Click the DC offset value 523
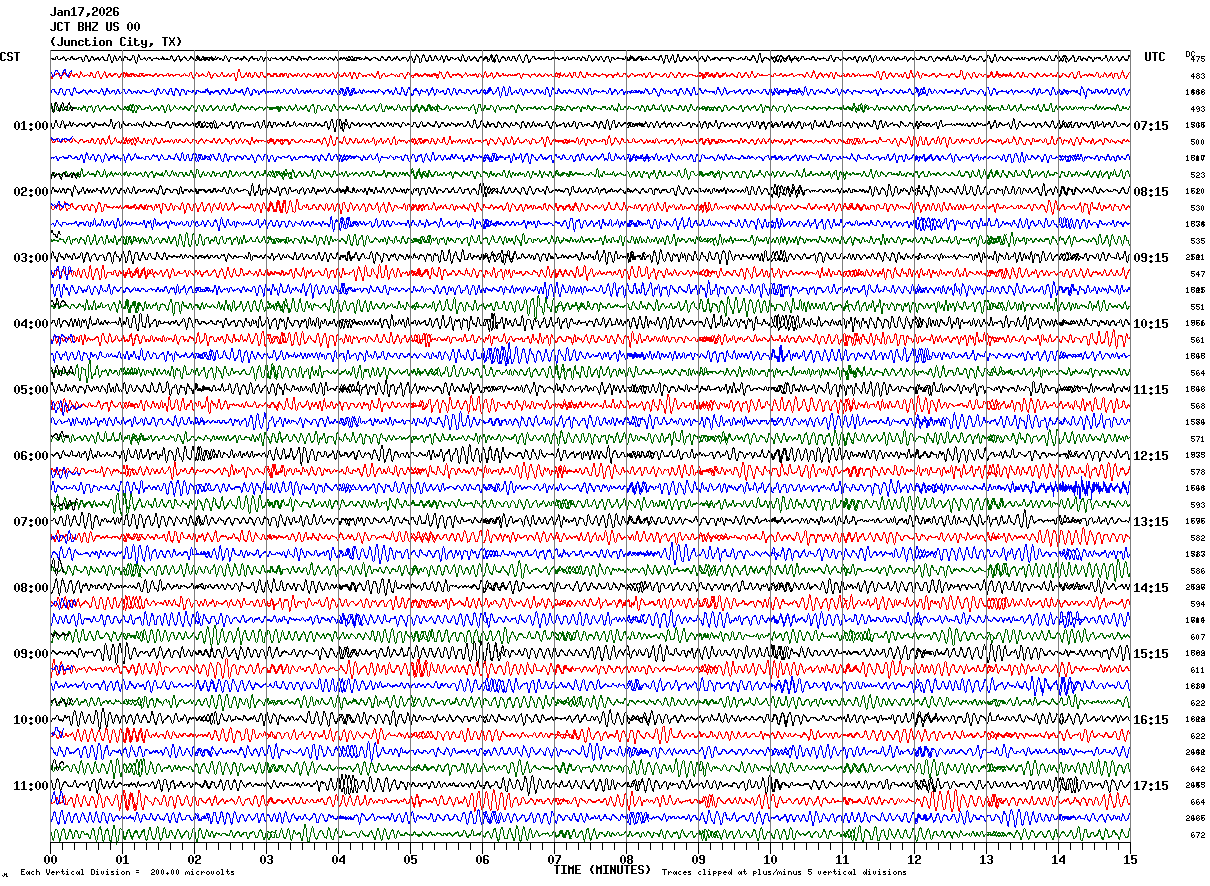The height and width of the screenshot is (886, 1210). tap(1197, 175)
